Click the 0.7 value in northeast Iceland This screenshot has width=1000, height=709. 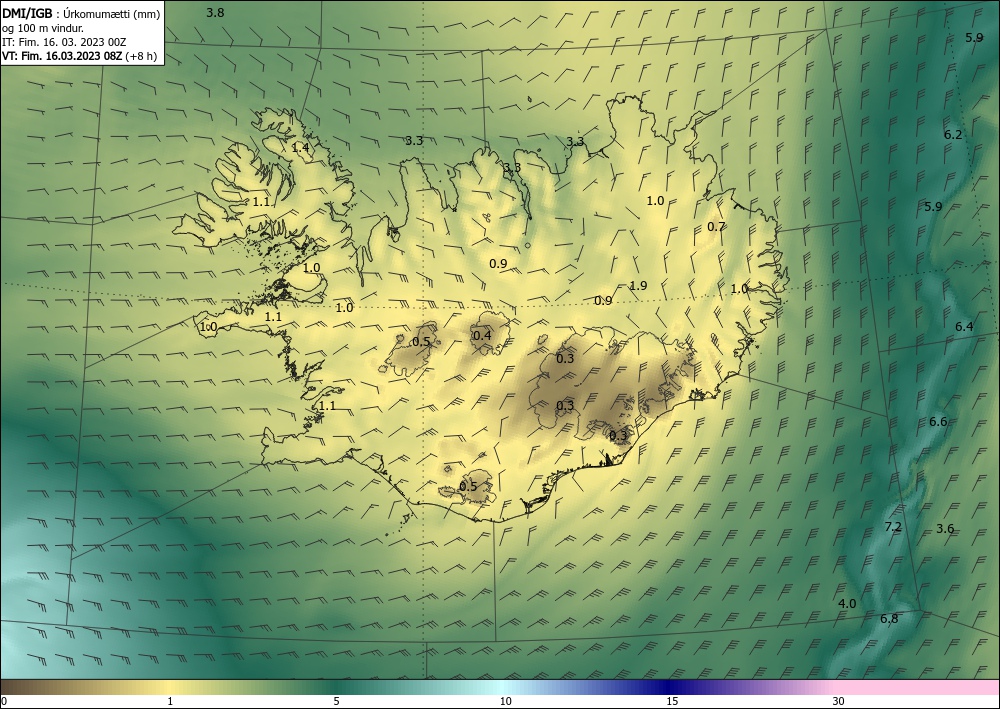pyautogui.click(x=716, y=226)
